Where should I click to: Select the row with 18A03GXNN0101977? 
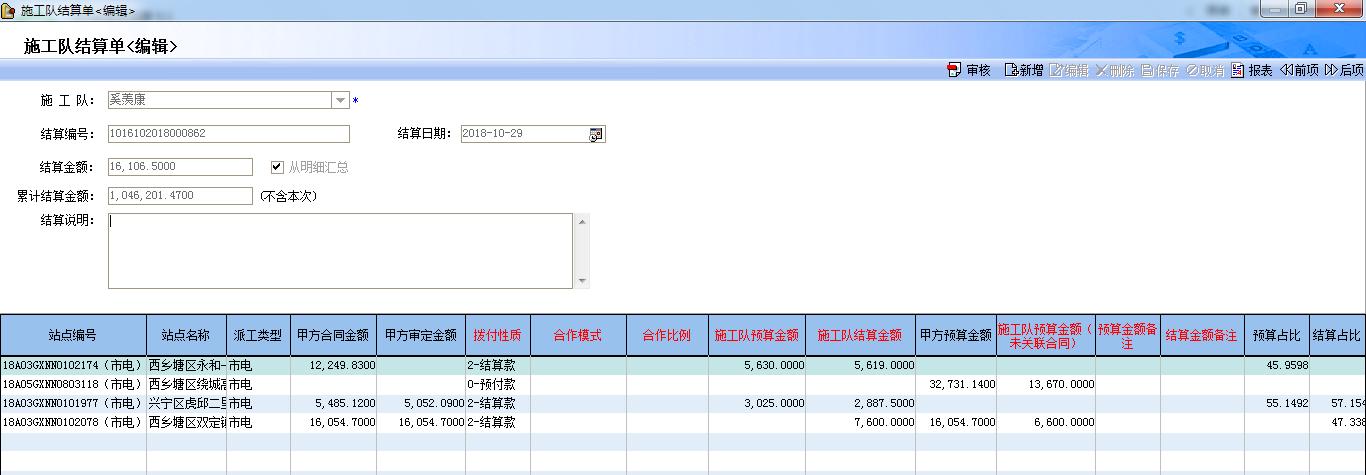pos(73,403)
